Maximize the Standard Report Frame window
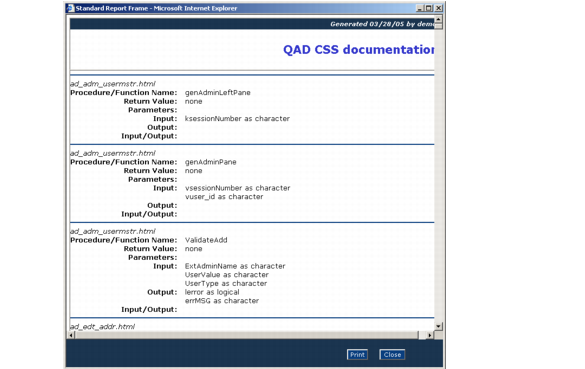585x369 pixels. click(x=428, y=8)
